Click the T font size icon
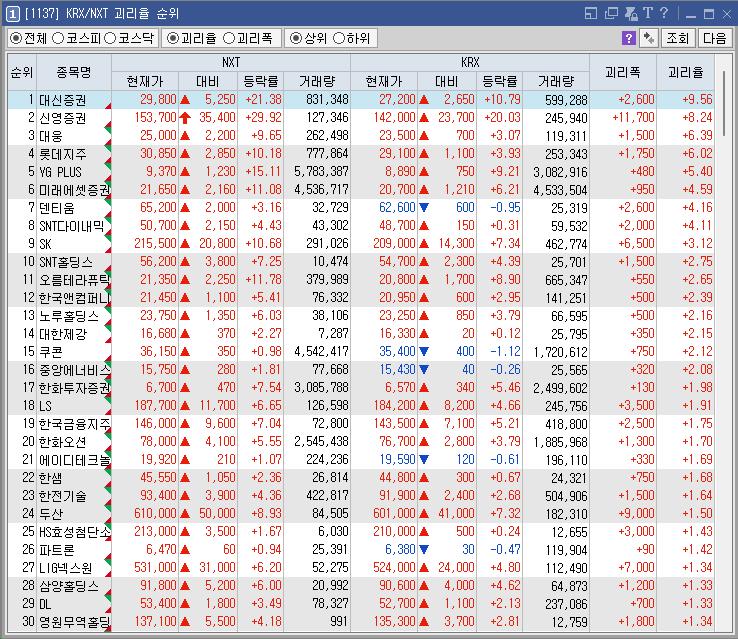This screenshot has width=738, height=639. click(648, 13)
